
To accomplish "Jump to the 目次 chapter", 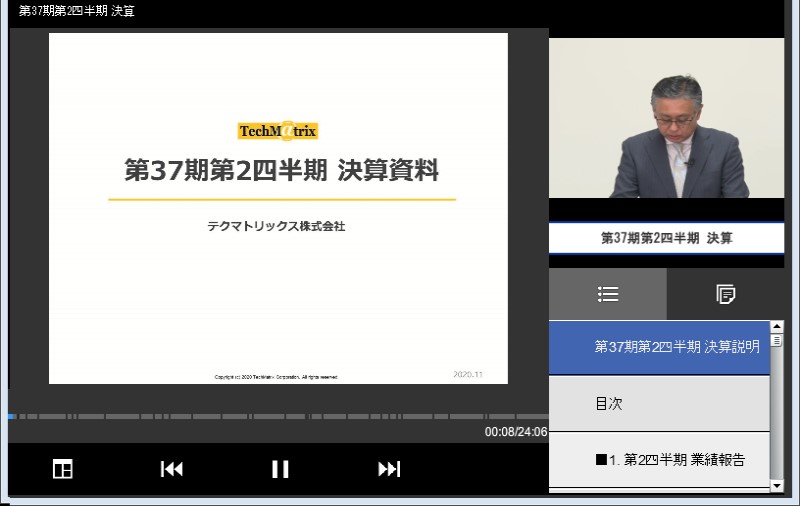I will coord(659,403).
